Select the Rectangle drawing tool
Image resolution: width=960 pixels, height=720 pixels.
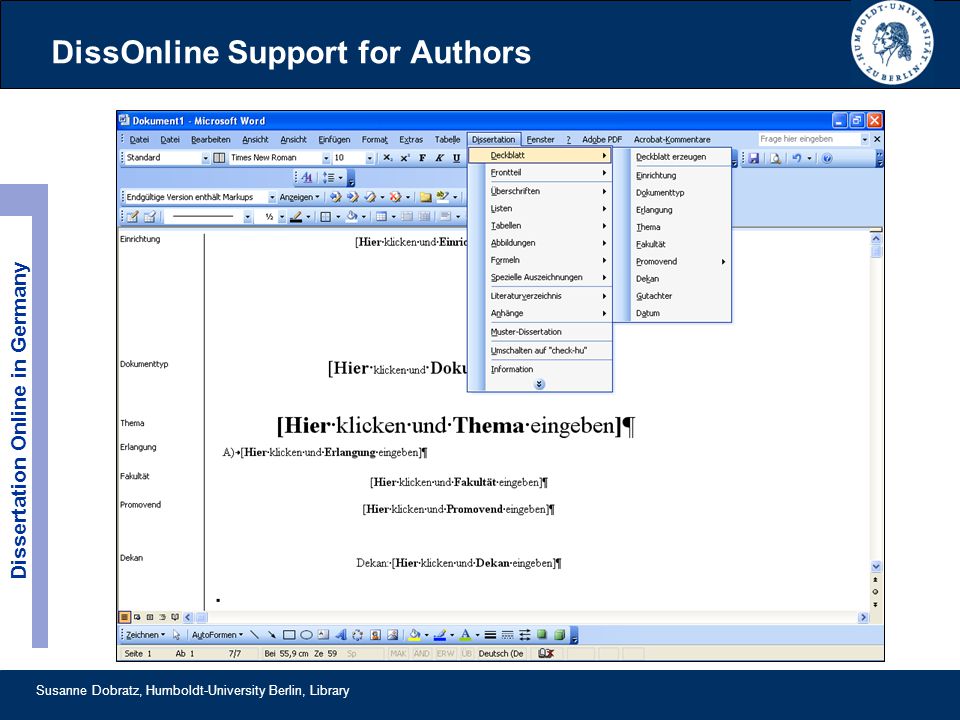click(x=290, y=635)
